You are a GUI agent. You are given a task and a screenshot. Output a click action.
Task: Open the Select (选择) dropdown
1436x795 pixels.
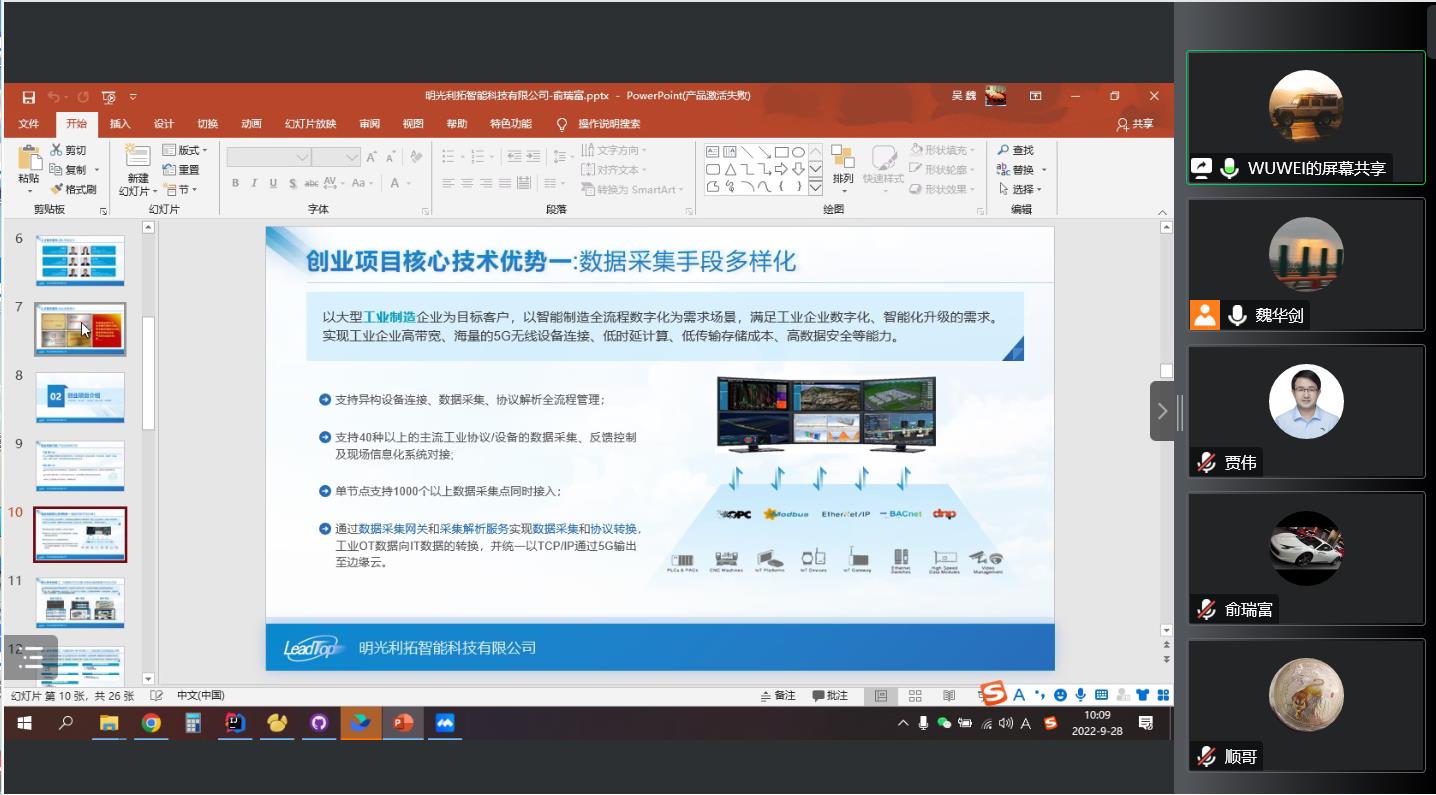(1021, 189)
